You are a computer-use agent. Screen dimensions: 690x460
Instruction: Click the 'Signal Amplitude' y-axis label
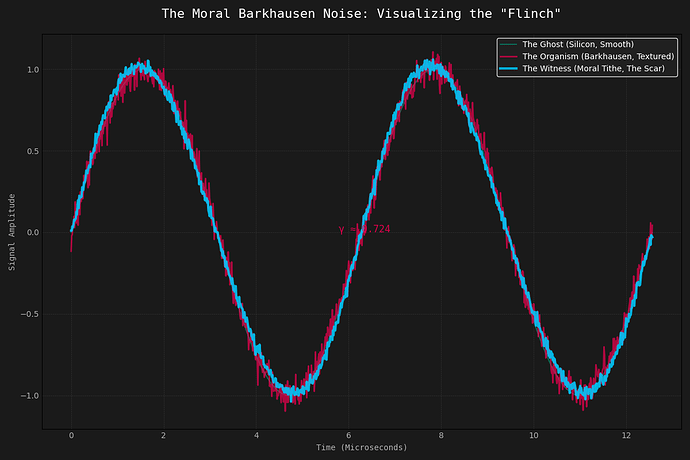point(12,232)
